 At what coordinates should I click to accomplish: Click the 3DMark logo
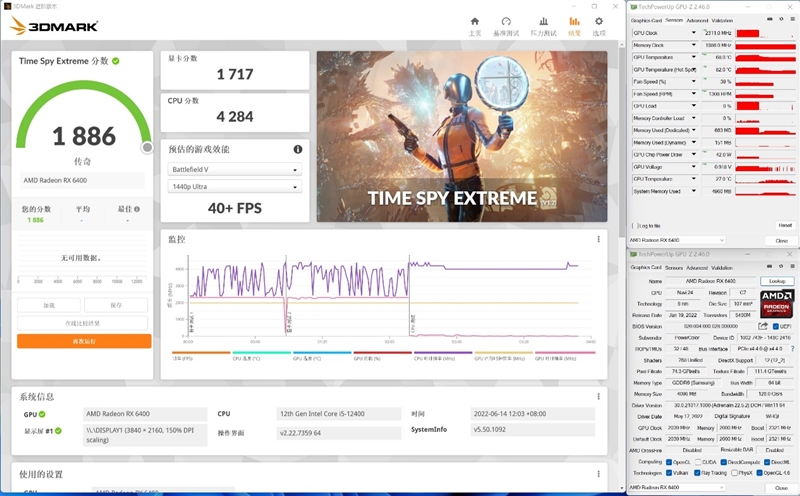[x=54, y=26]
